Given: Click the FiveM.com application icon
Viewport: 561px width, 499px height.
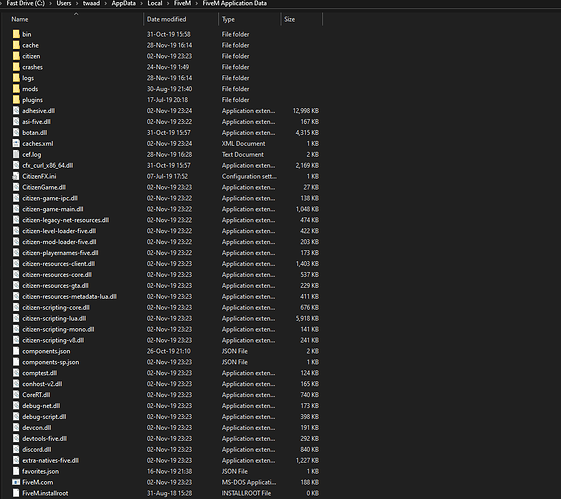Looking at the screenshot, I should pyautogui.click(x=16, y=482).
